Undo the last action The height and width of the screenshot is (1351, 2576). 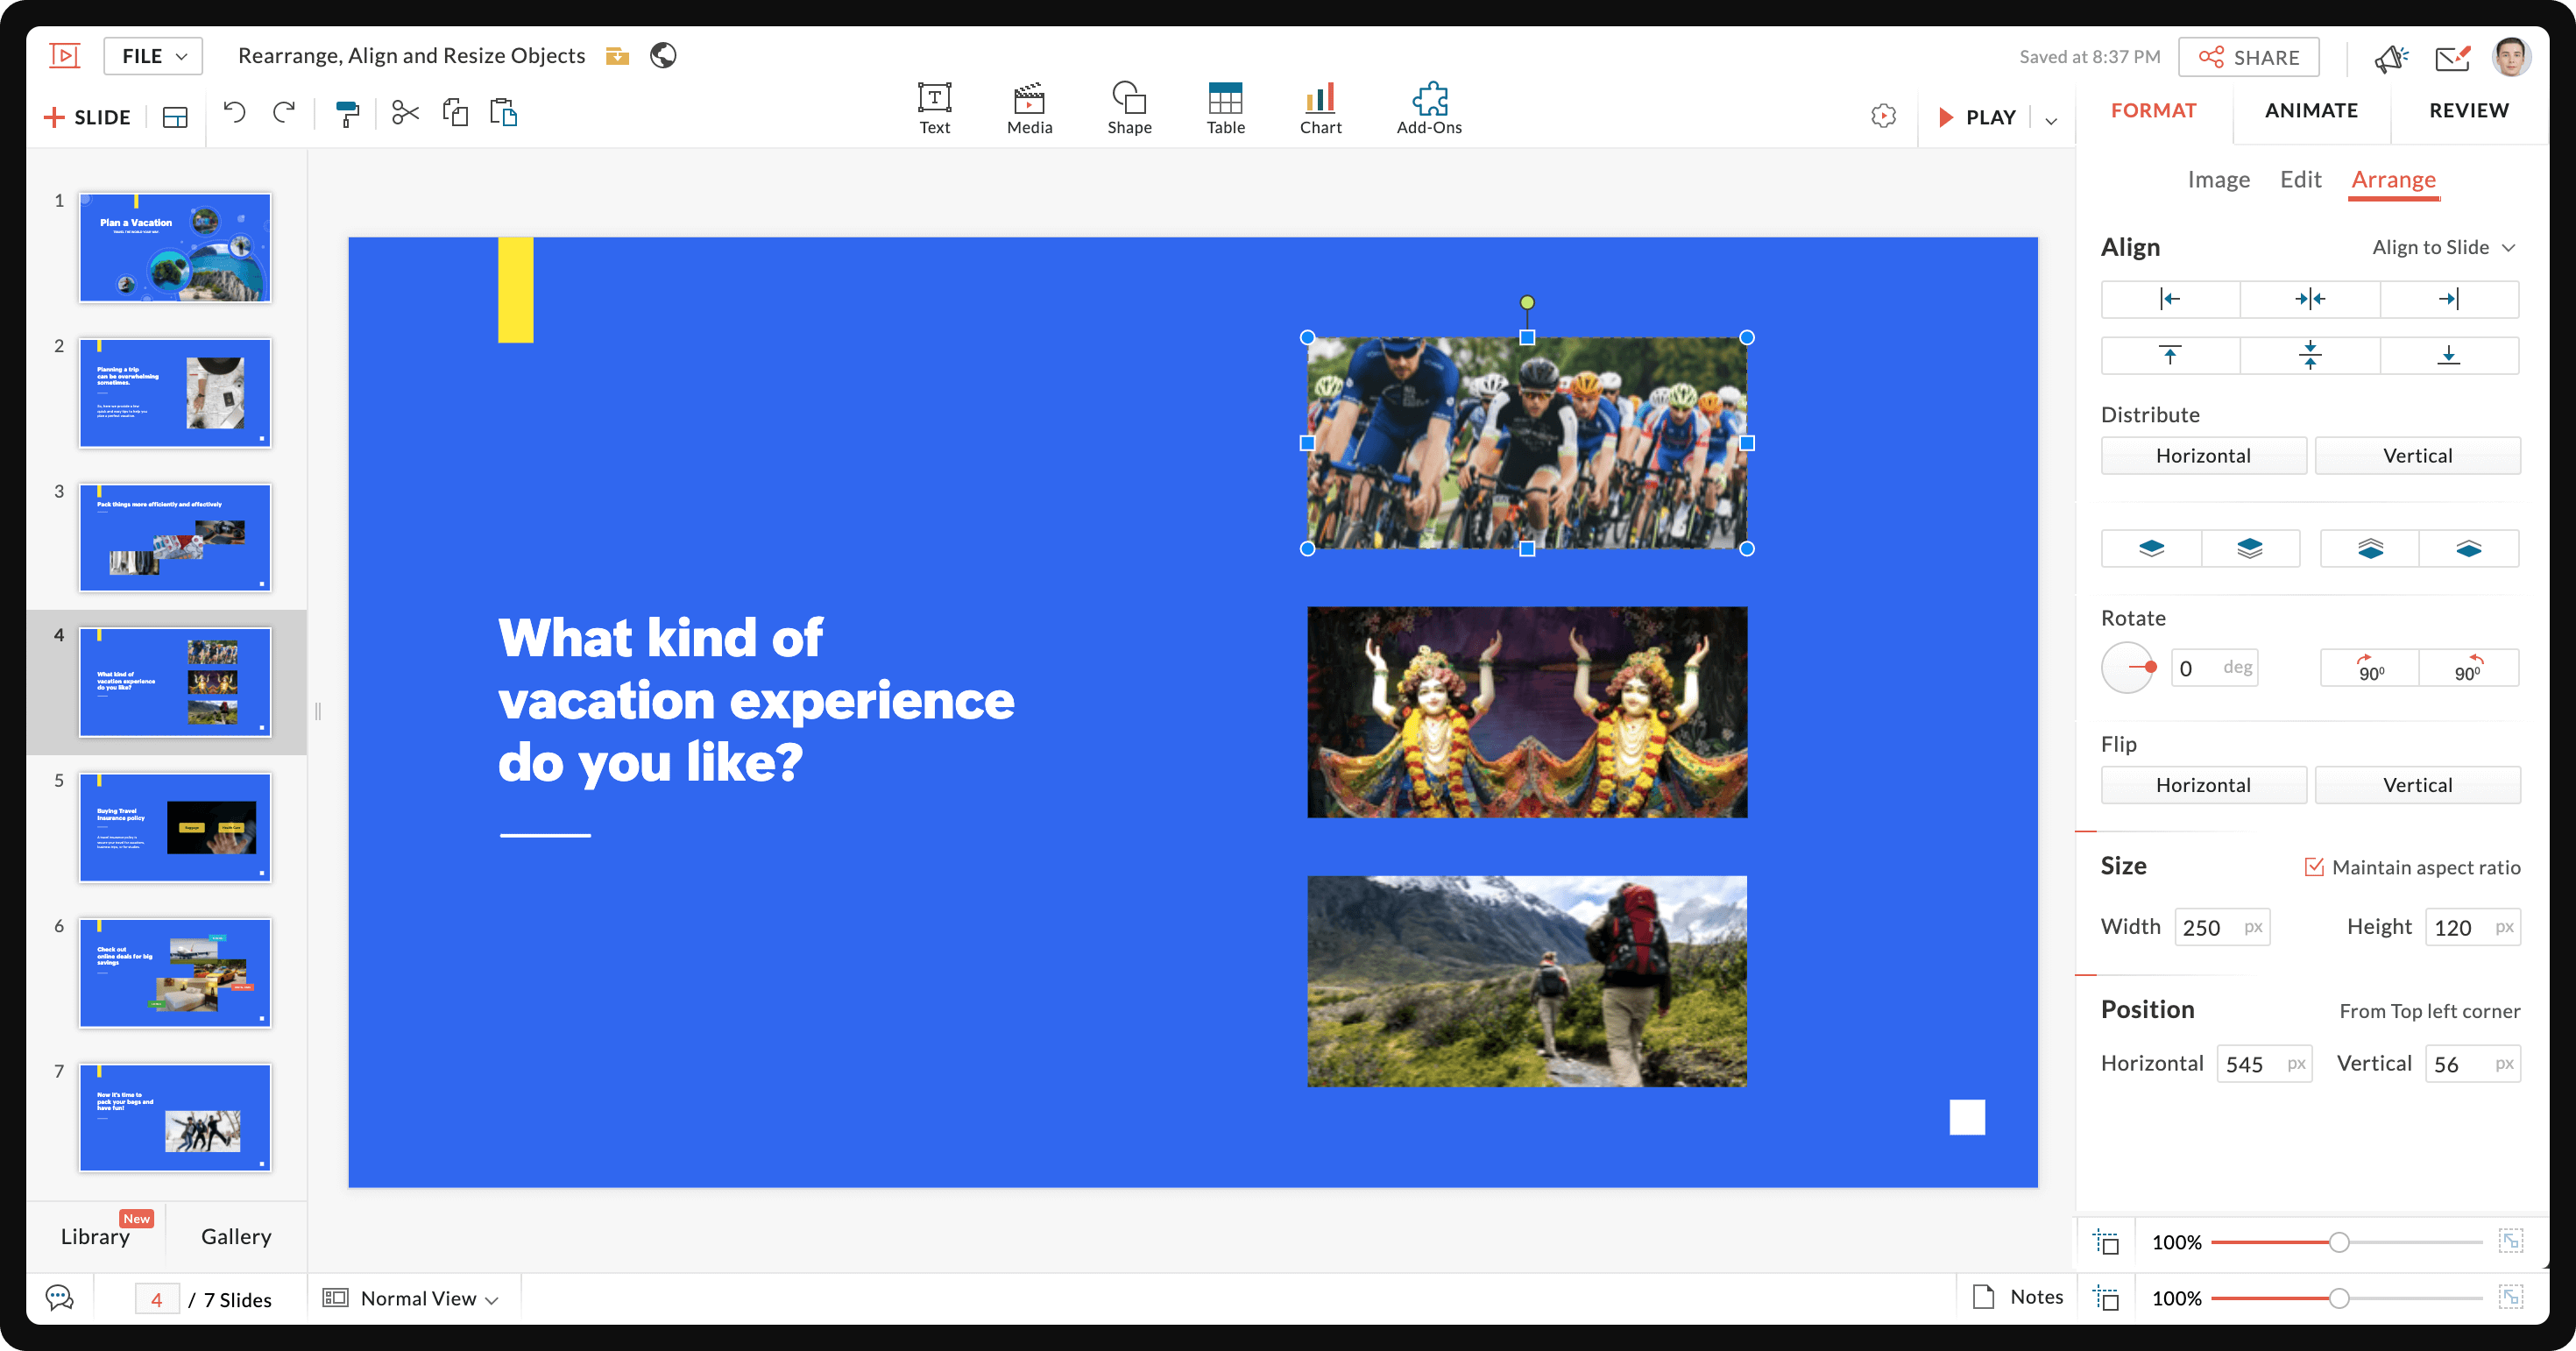(234, 112)
